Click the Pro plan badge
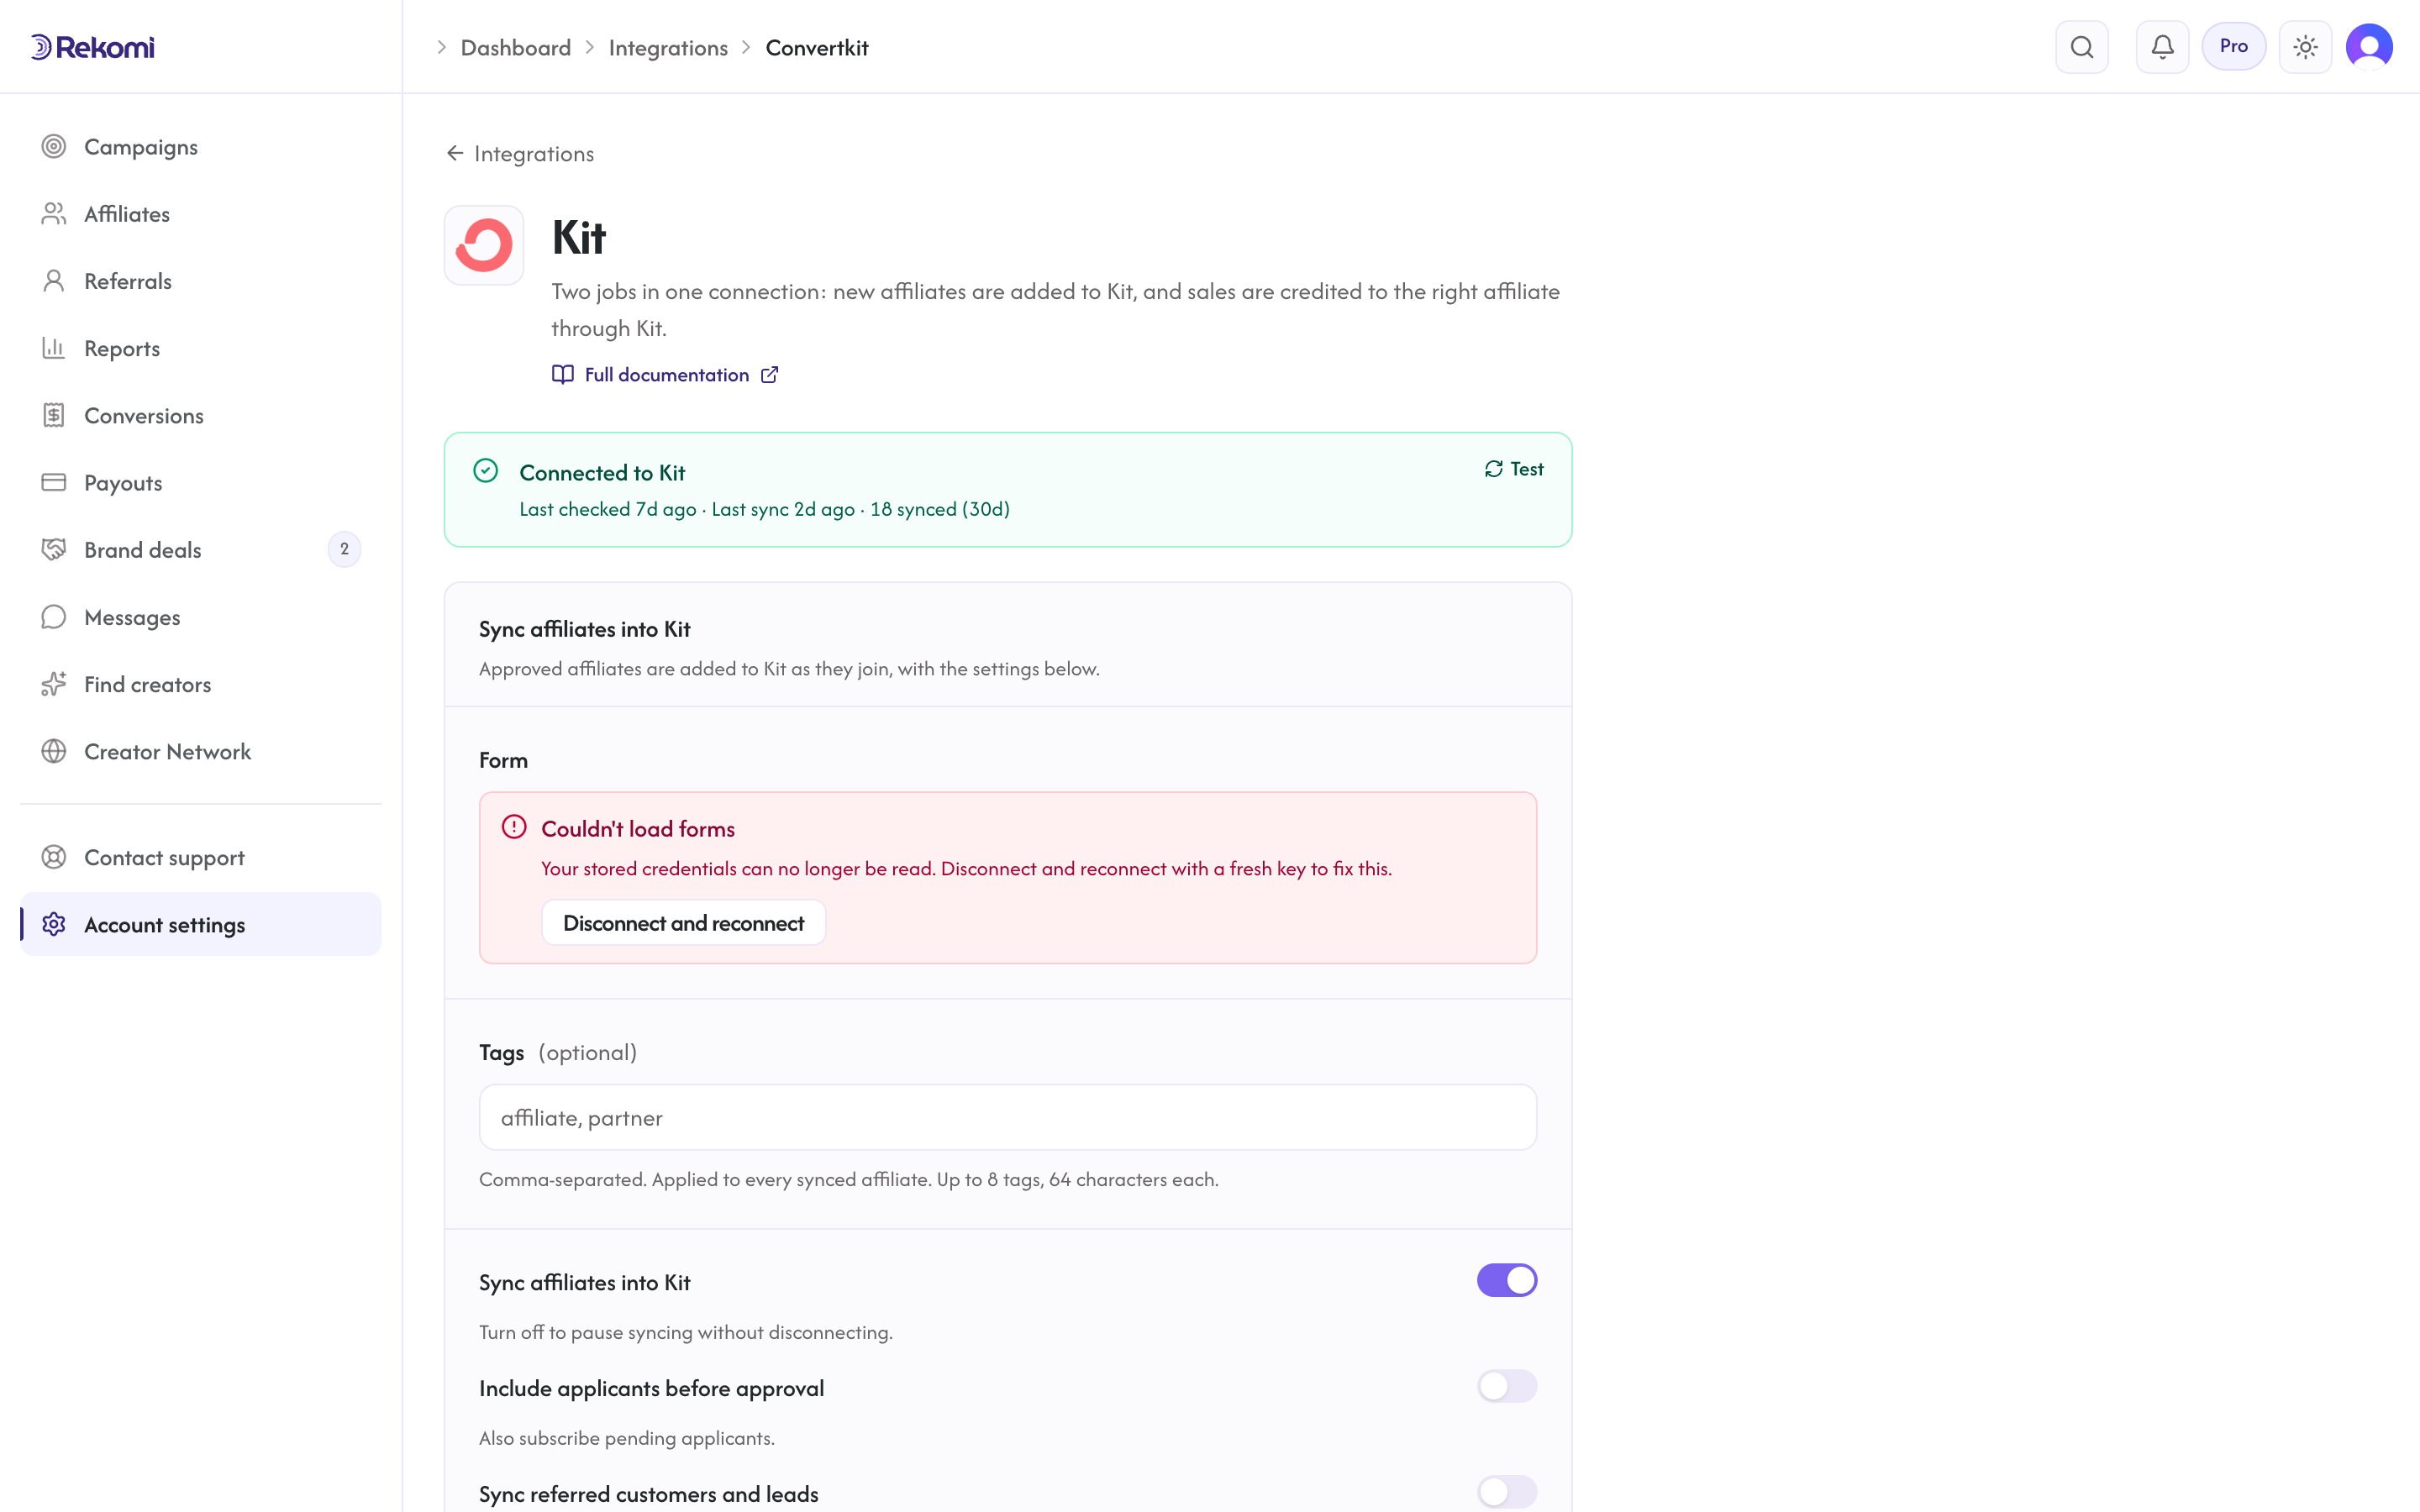This screenshot has width=2420, height=1512. pos(2233,47)
